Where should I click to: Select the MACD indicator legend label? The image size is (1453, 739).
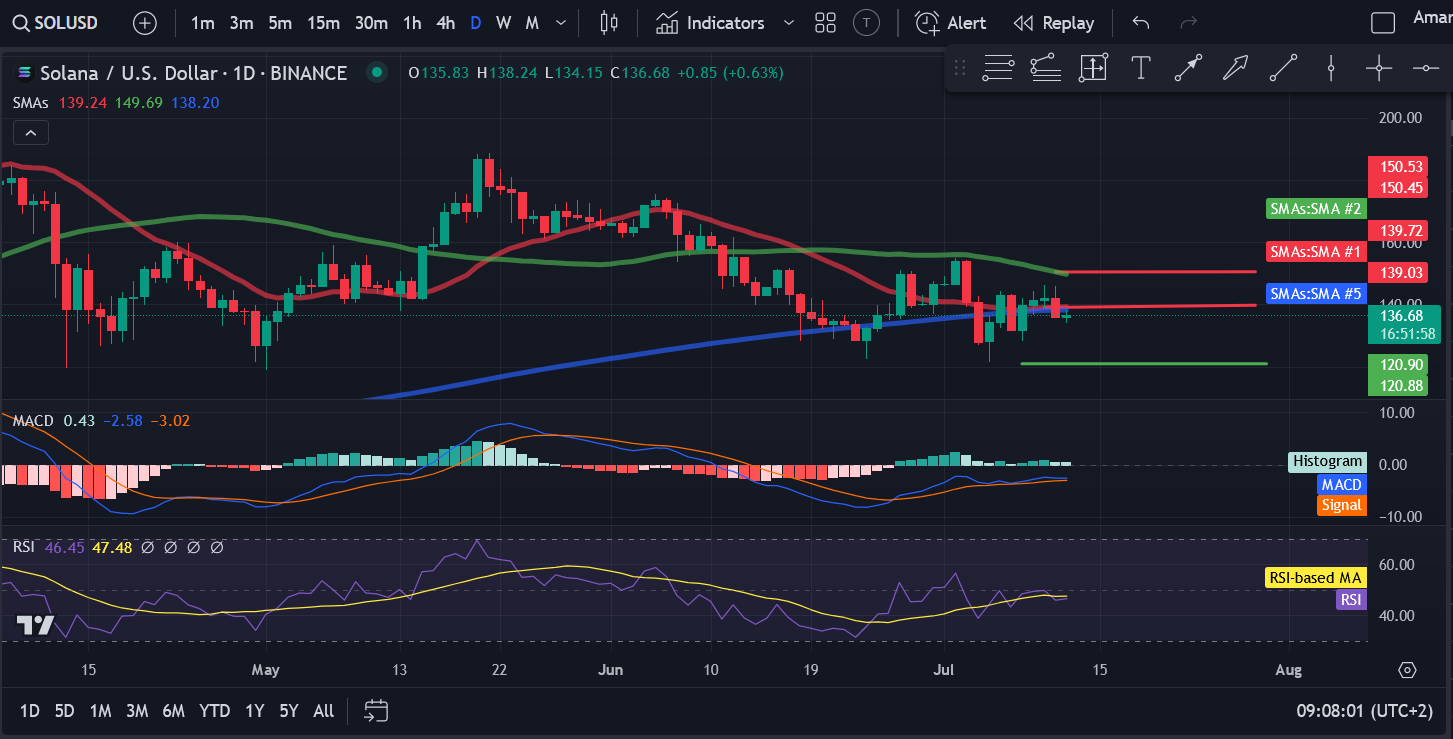pyautogui.click(x=33, y=421)
